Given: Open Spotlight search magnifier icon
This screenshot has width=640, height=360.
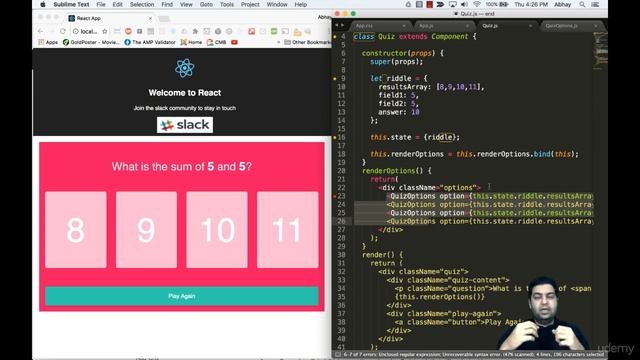Looking at the screenshot, I should click(x=582, y=4).
